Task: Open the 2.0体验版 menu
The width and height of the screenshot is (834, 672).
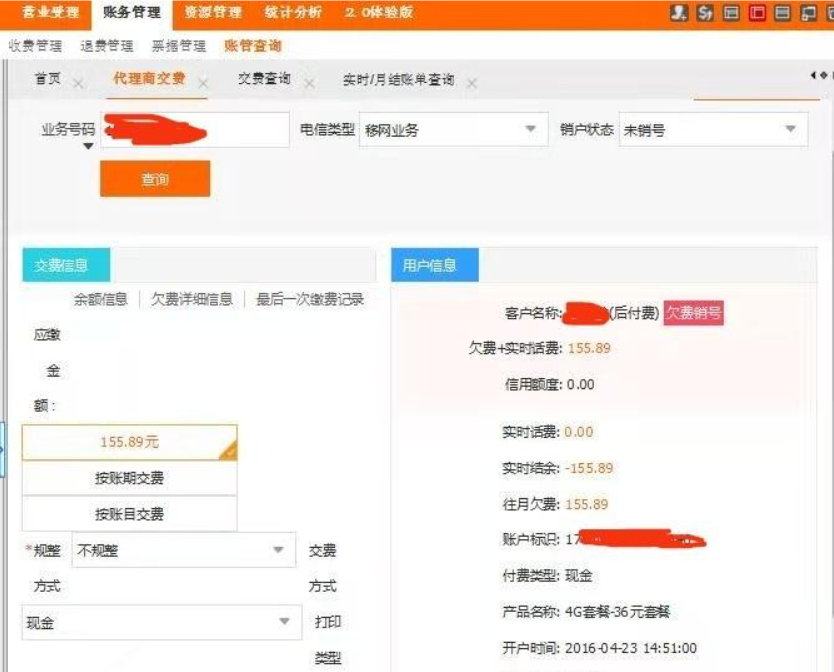Action: (x=379, y=12)
